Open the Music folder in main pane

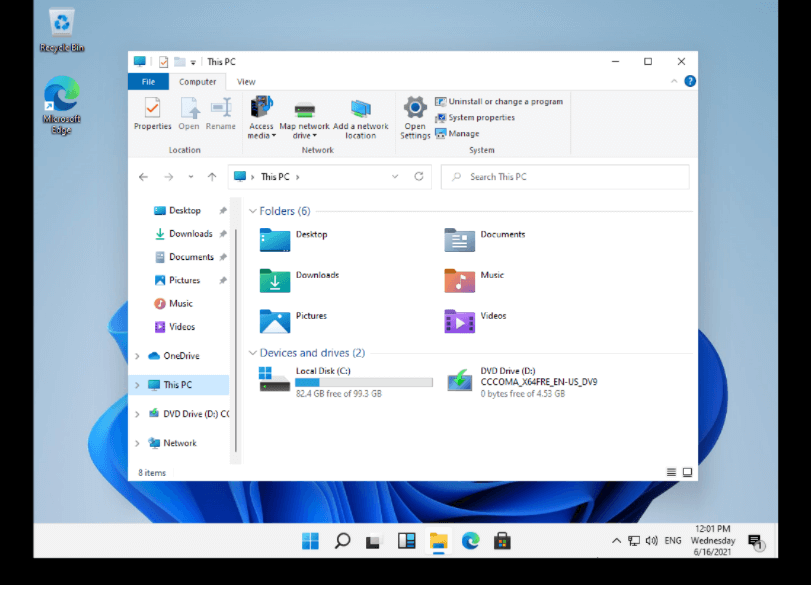click(x=460, y=280)
